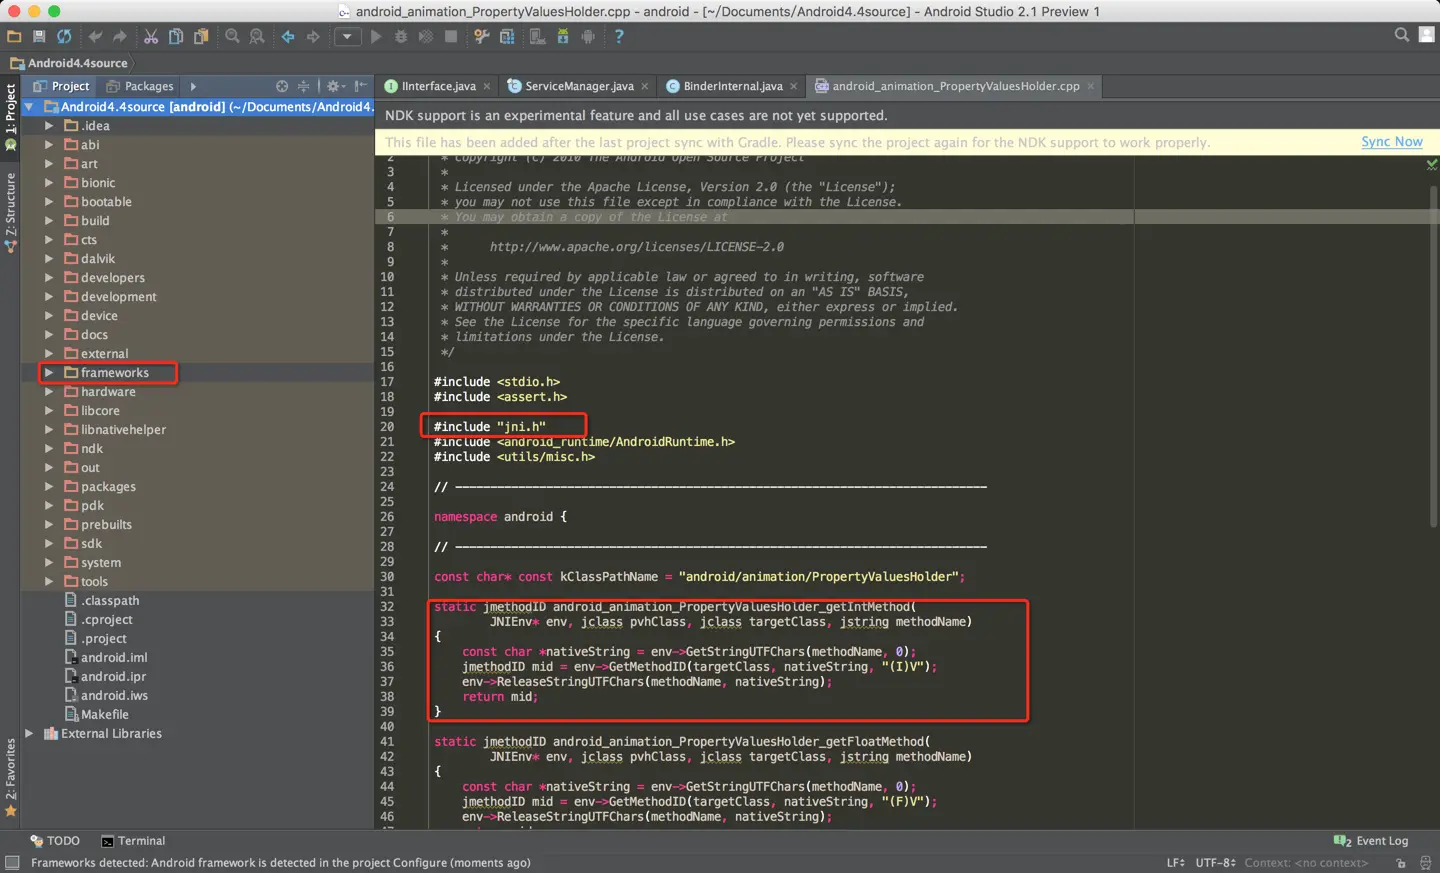
Task: Expand the packages folder
Action: (x=49, y=487)
